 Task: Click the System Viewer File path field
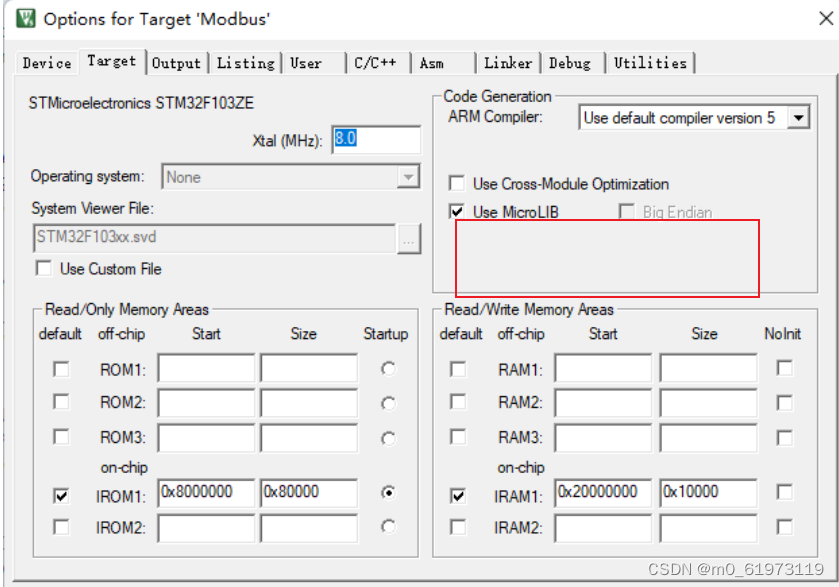(214, 238)
